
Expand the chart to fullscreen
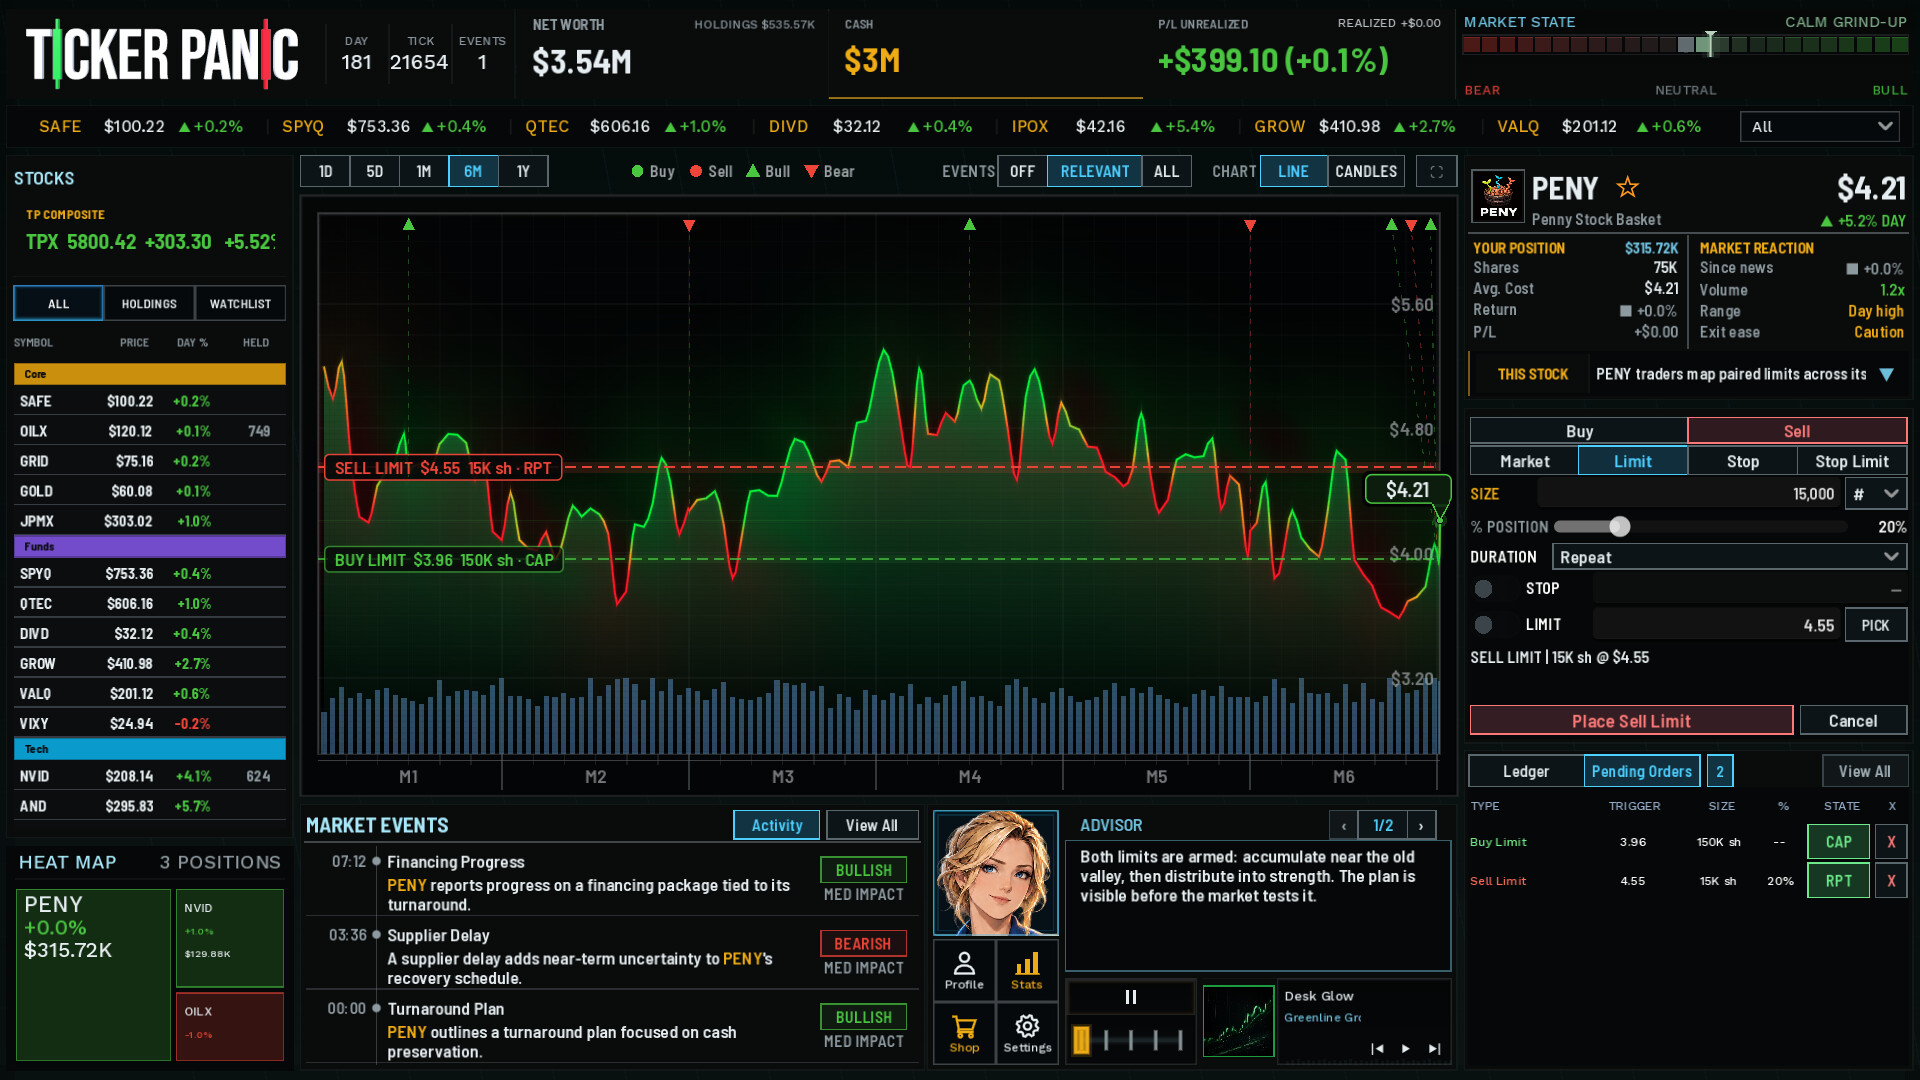[1436, 172]
